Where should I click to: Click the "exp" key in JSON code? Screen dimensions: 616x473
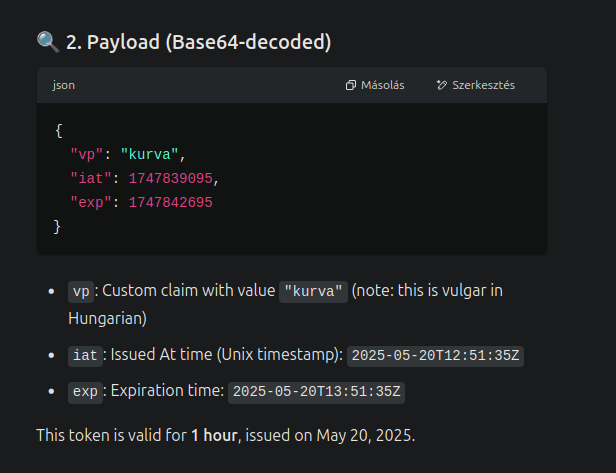tap(91, 203)
